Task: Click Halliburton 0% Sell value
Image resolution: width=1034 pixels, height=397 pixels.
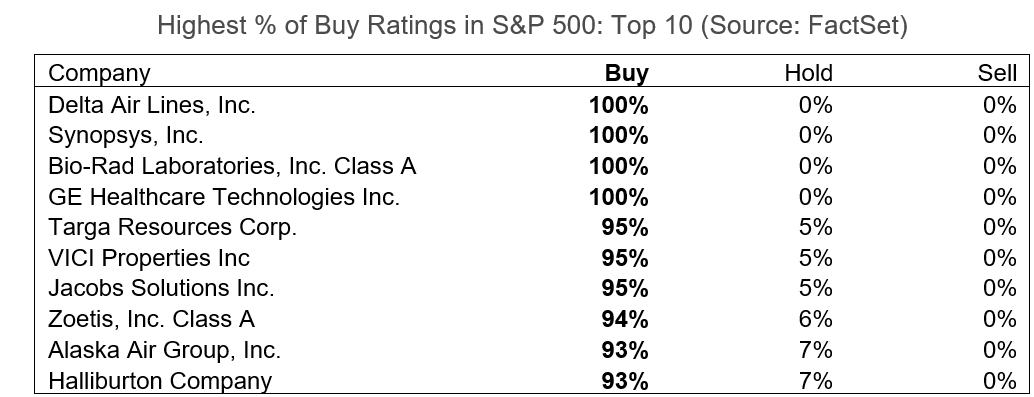Action: coord(1000,381)
